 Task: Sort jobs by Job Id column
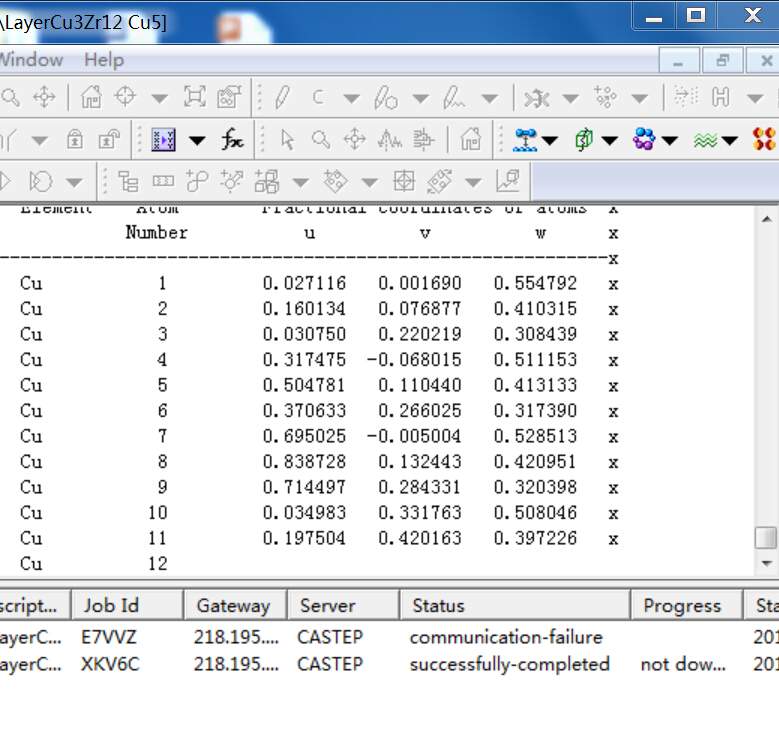[x=128, y=605]
